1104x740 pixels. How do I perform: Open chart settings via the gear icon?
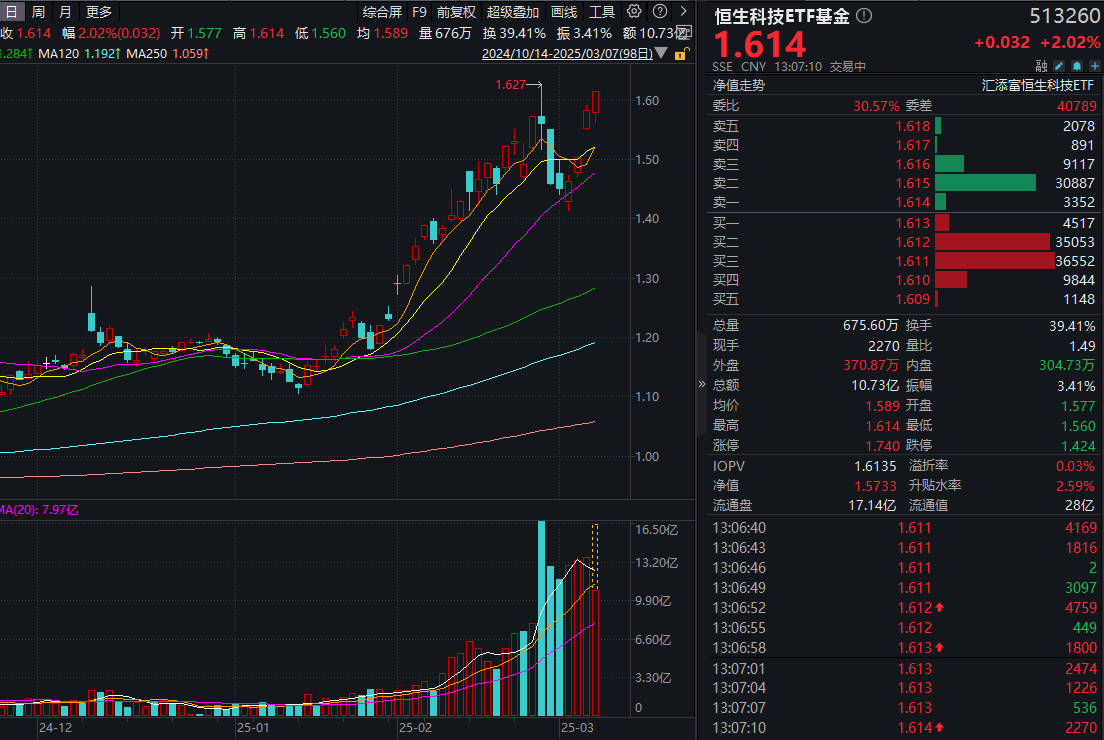(633, 10)
